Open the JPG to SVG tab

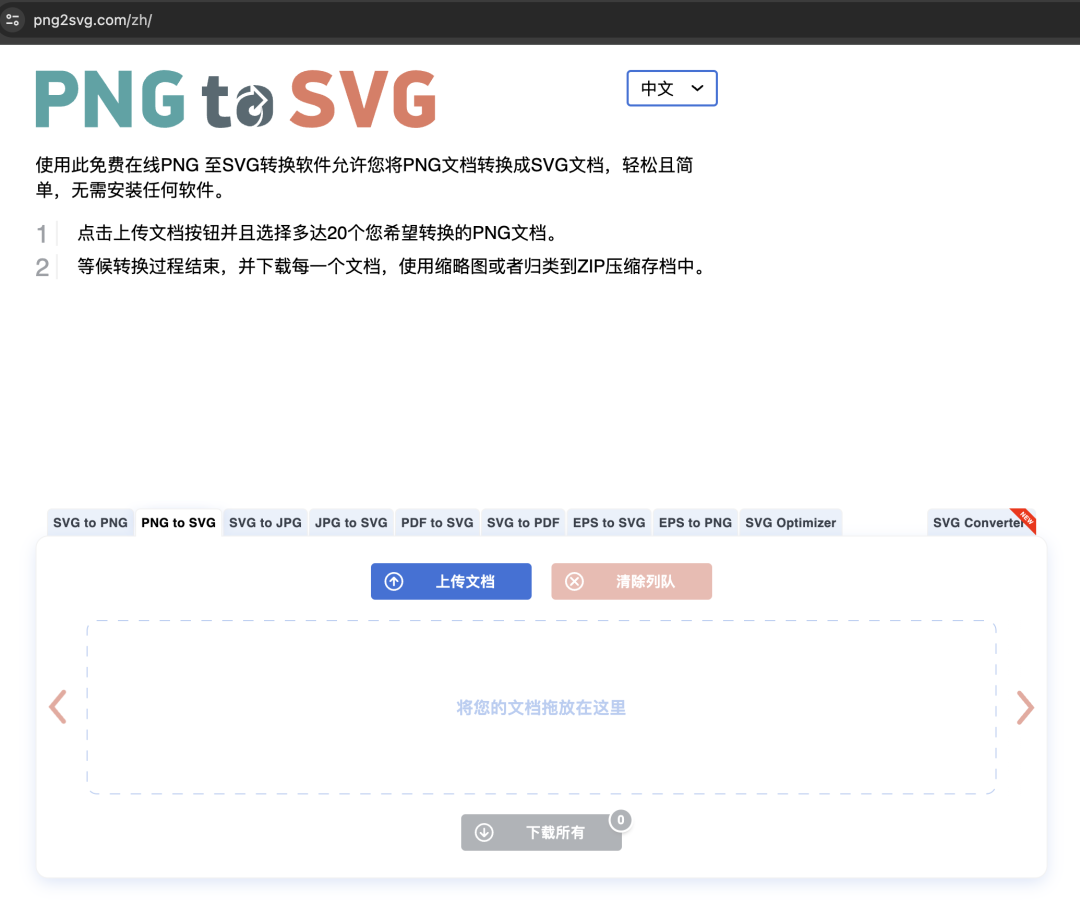pos(351,523)
